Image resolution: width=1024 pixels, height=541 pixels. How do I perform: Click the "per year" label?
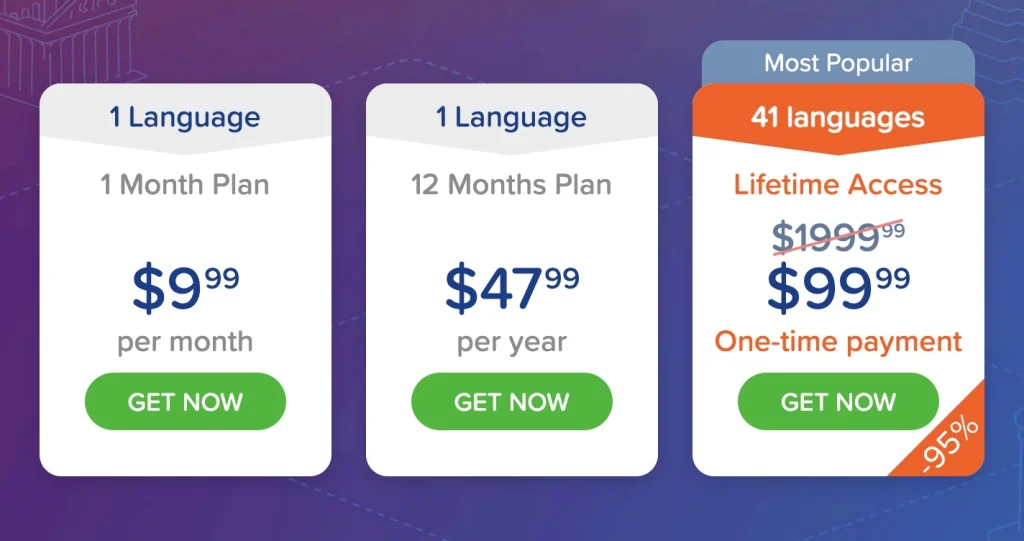pyautogui.click(x=511, y=342)
